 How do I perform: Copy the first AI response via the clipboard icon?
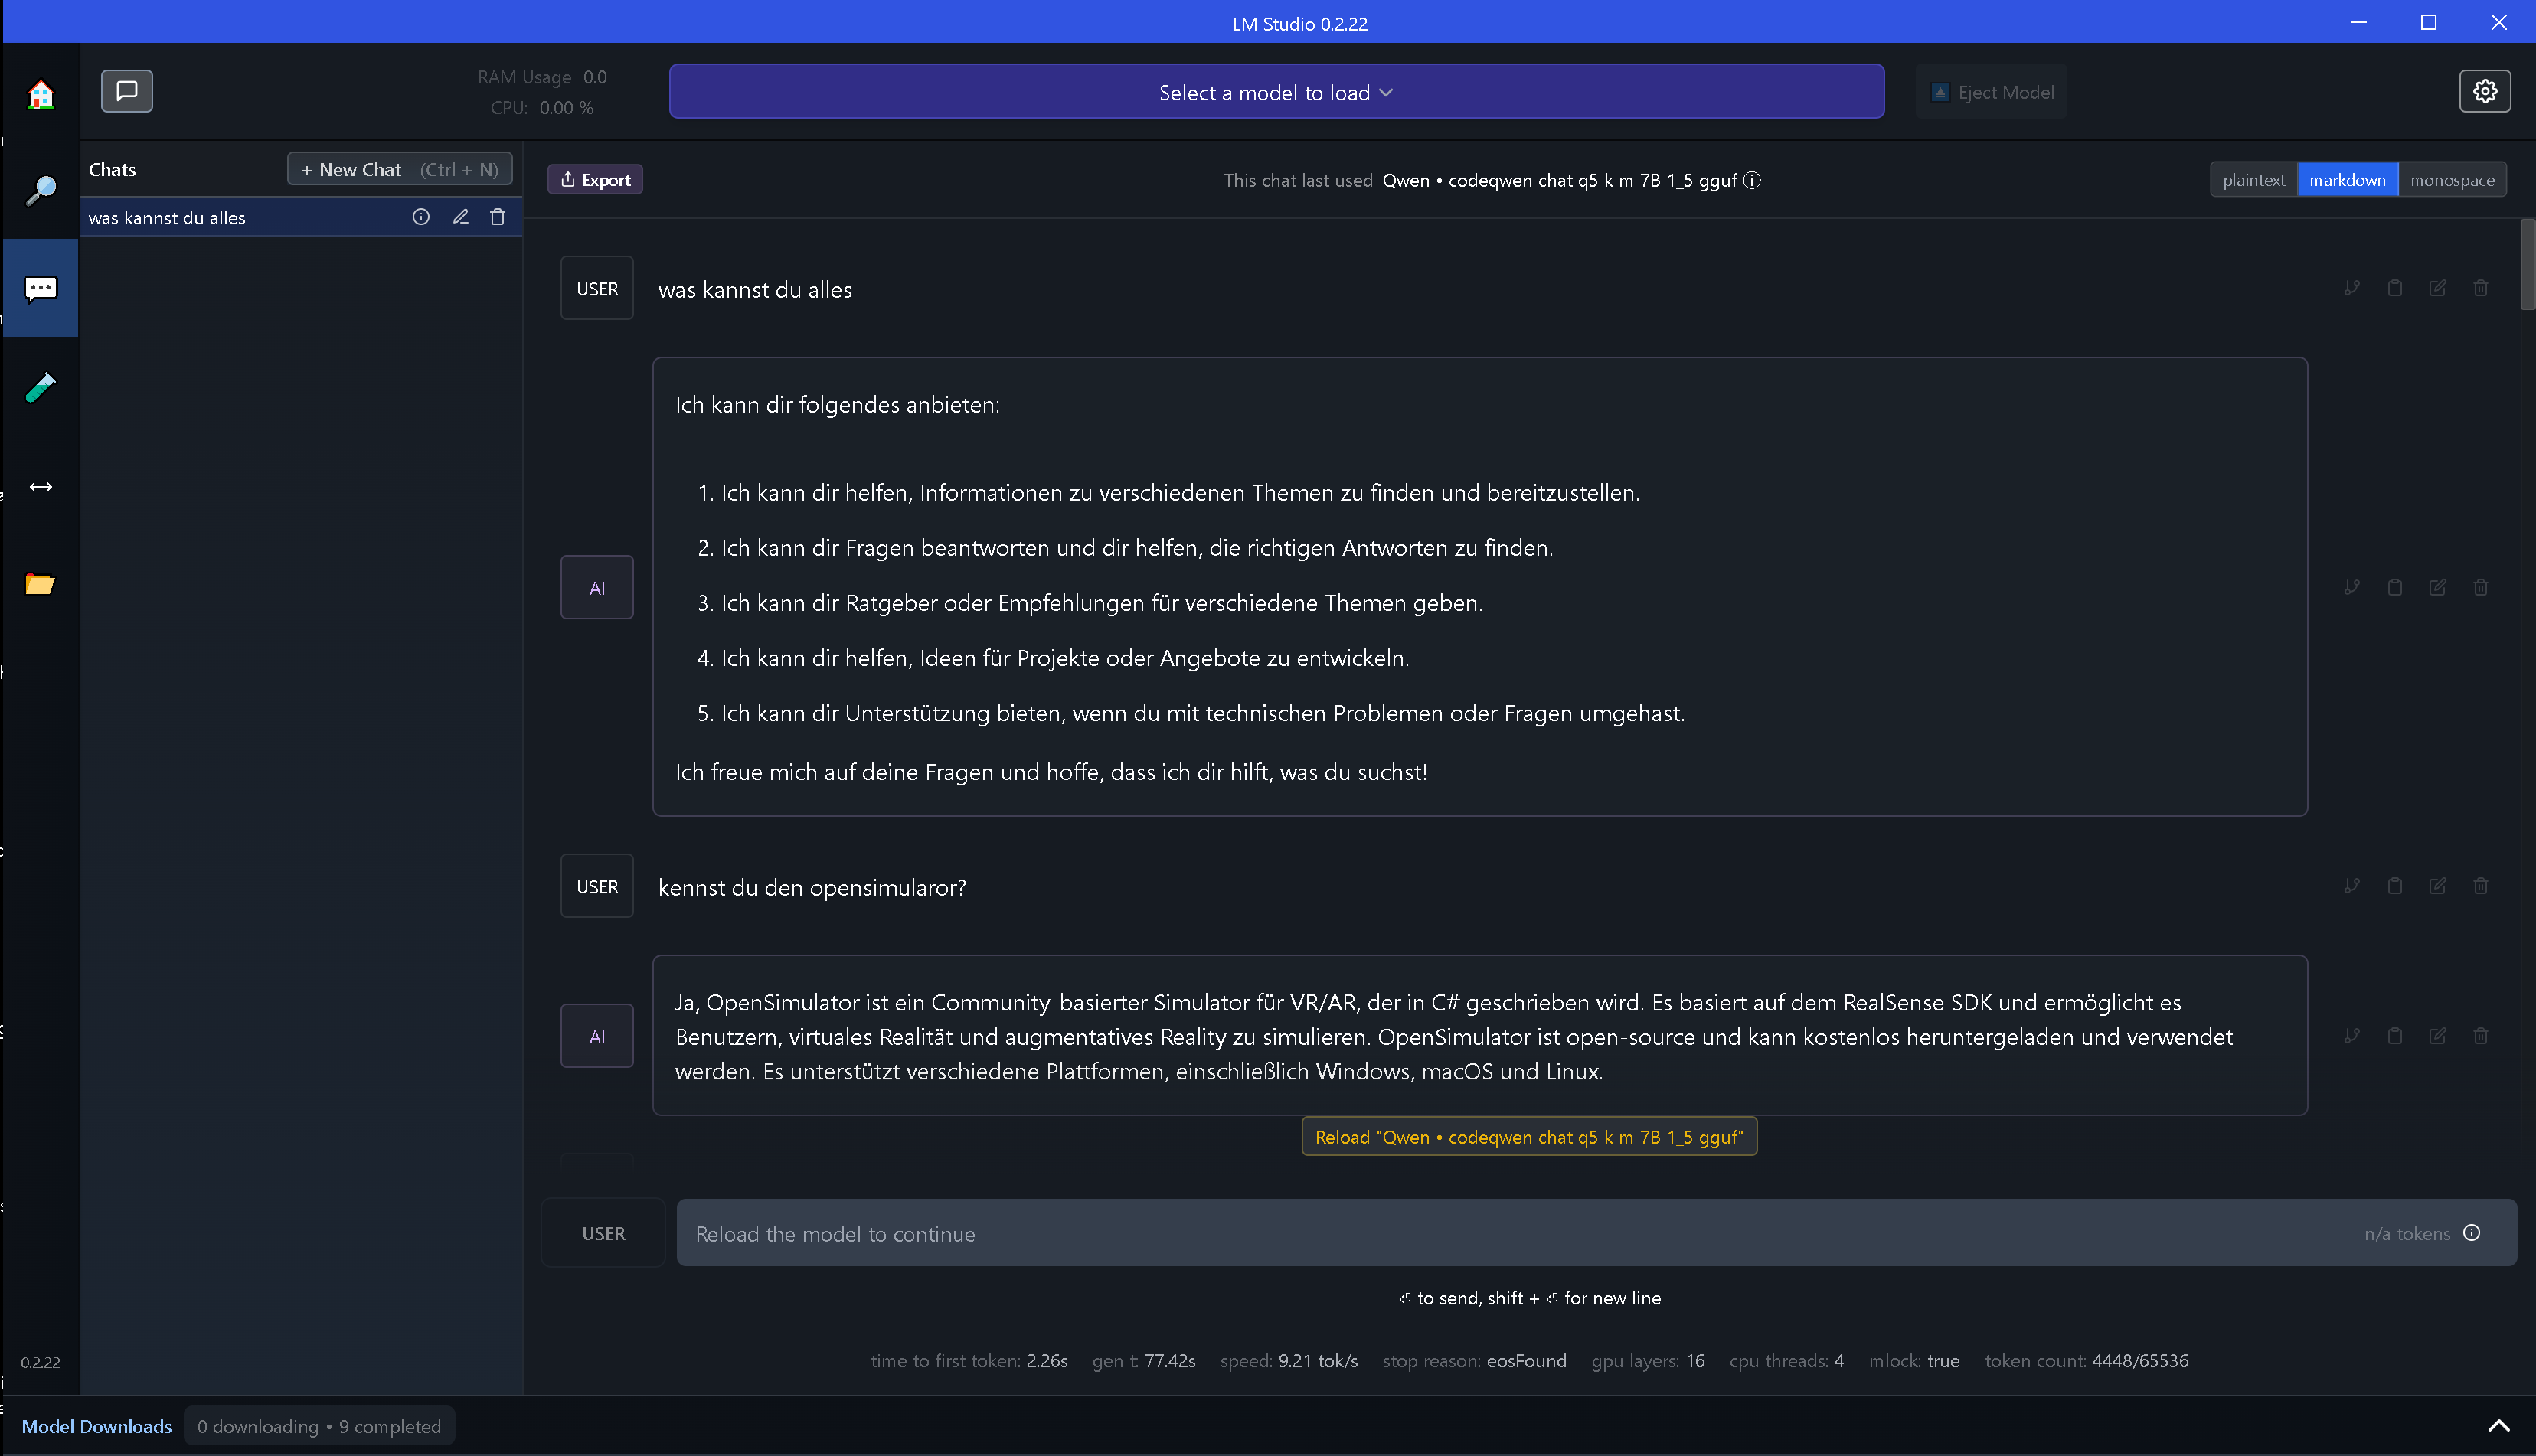tap(2395, 587)
